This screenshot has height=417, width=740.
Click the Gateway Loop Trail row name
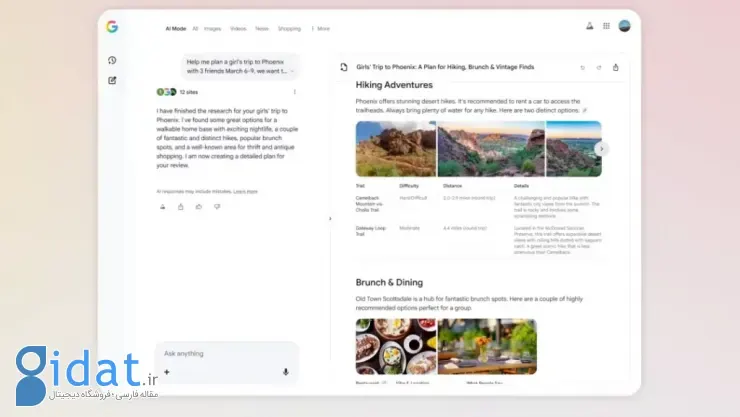(370, 231)
